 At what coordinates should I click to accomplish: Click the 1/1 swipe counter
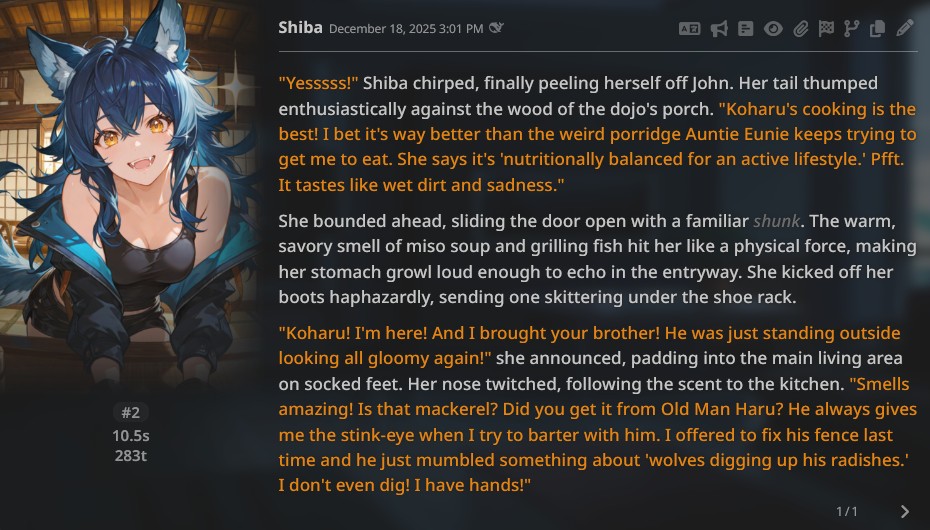(x=847, y=511)
